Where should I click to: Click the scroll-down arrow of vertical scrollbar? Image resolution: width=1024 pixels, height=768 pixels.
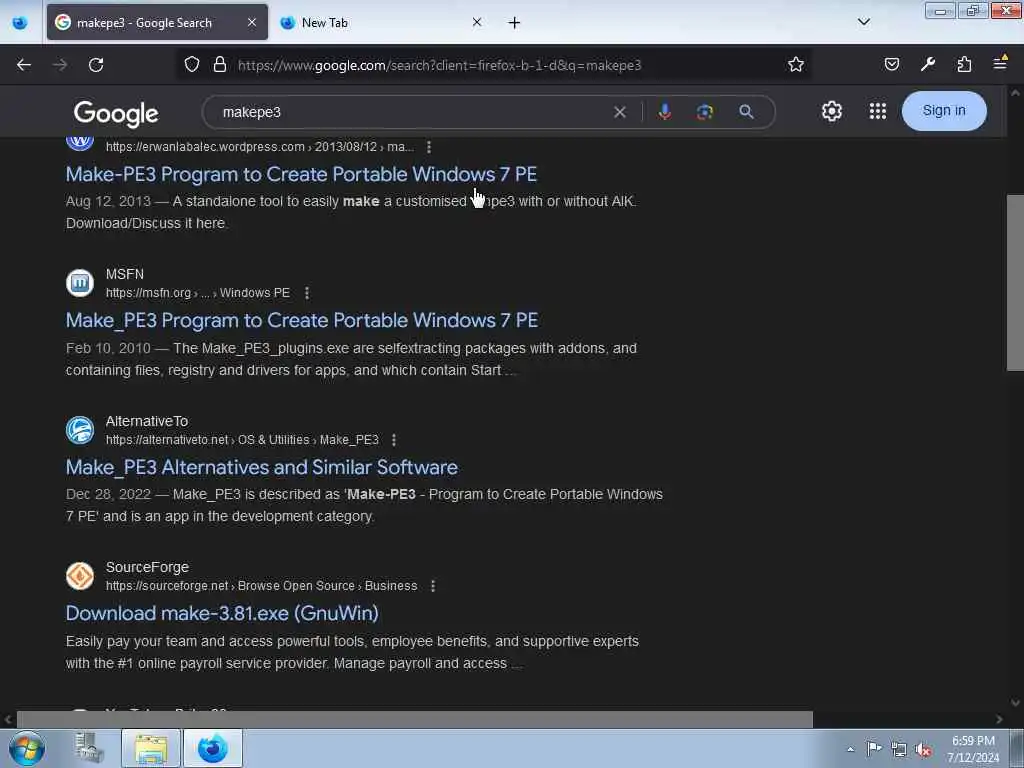1015,703
